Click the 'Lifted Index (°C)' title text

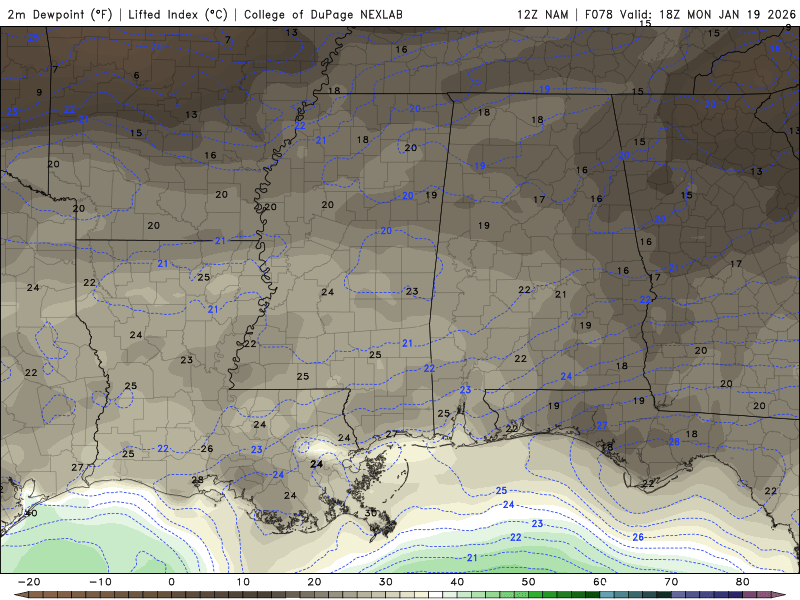click(178, 14)
